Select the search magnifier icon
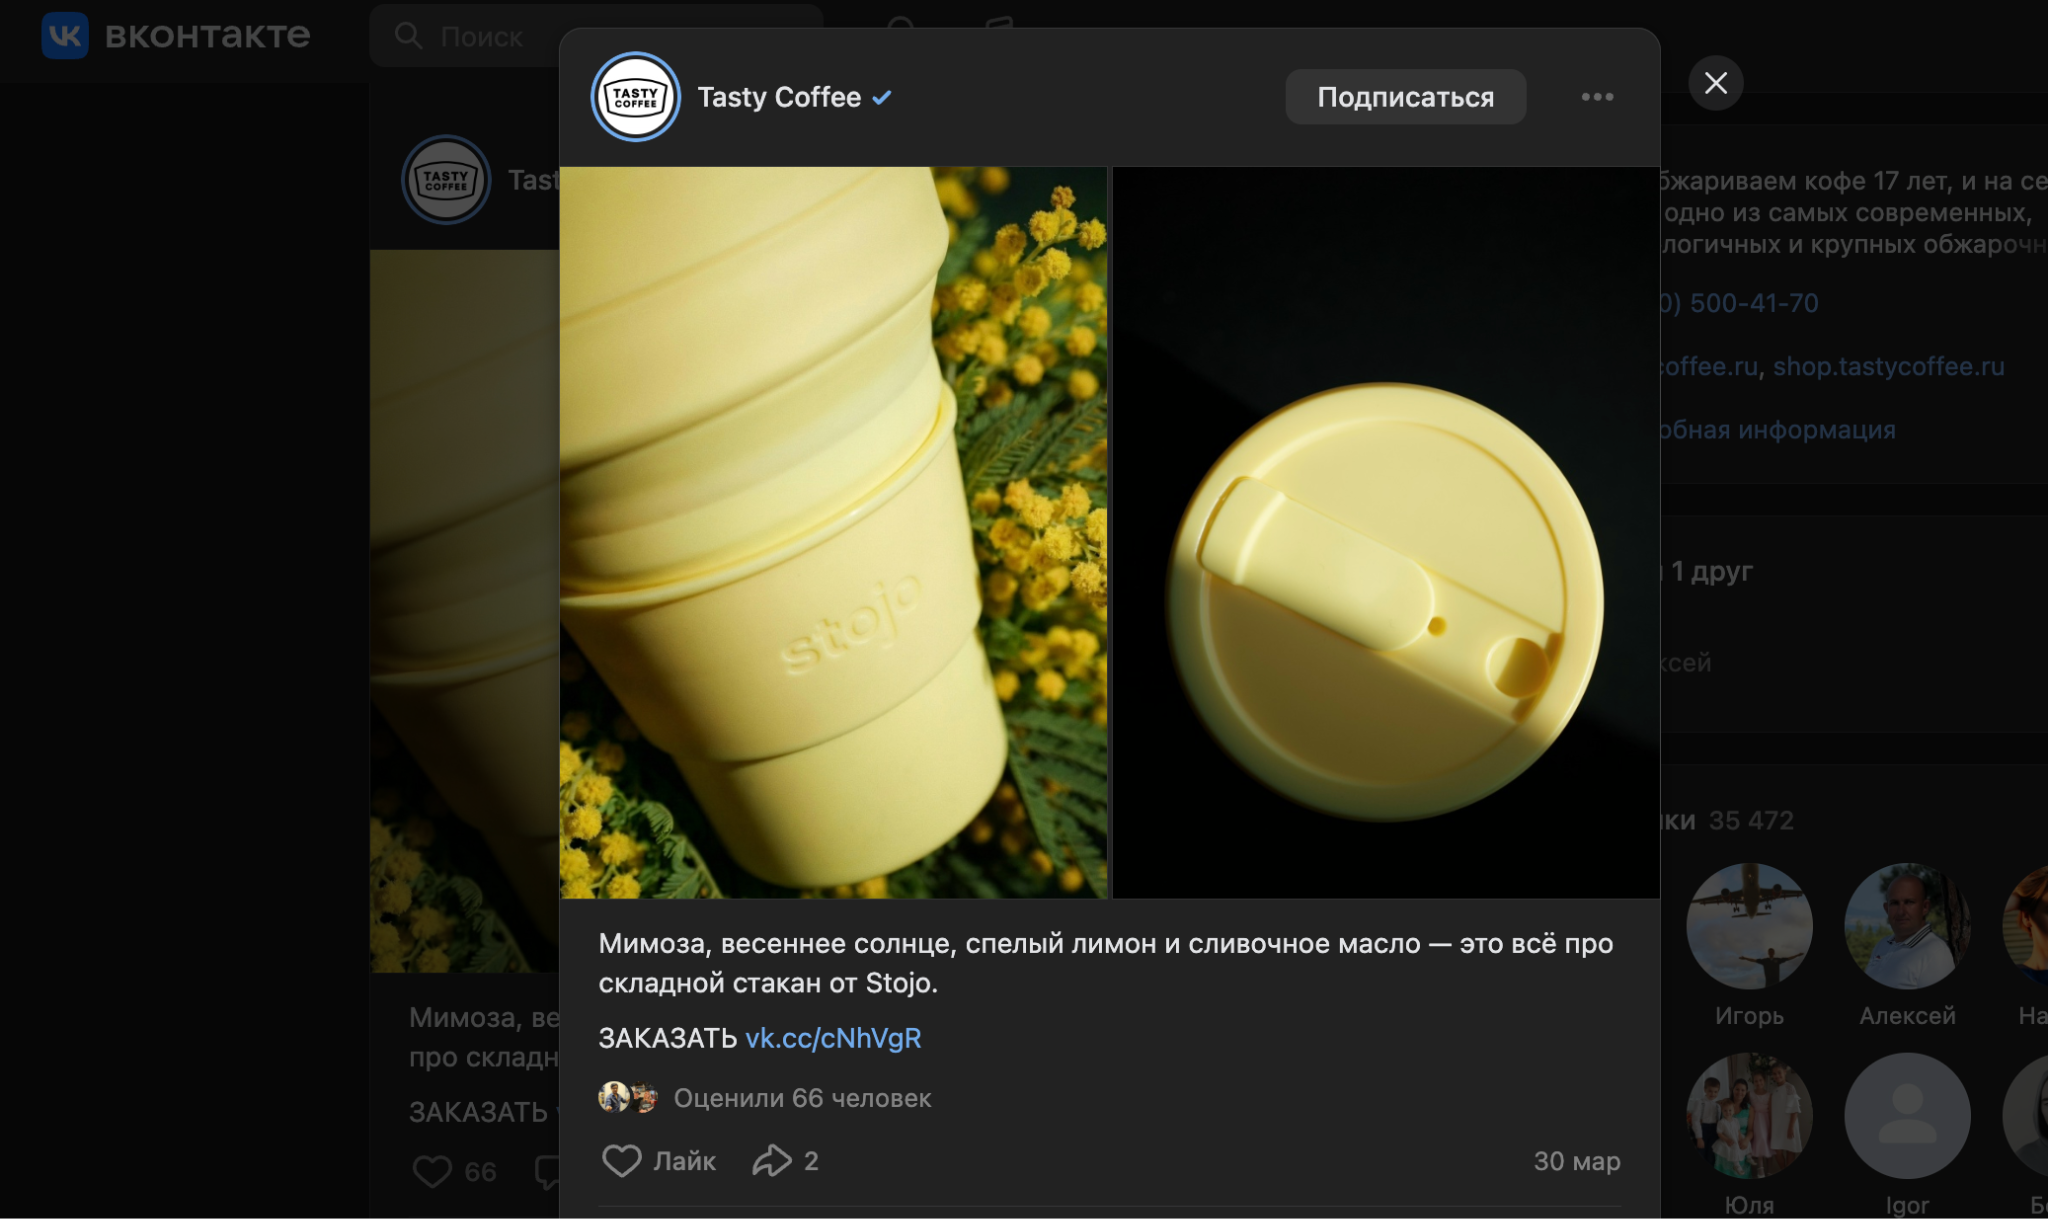 [409, 35]
